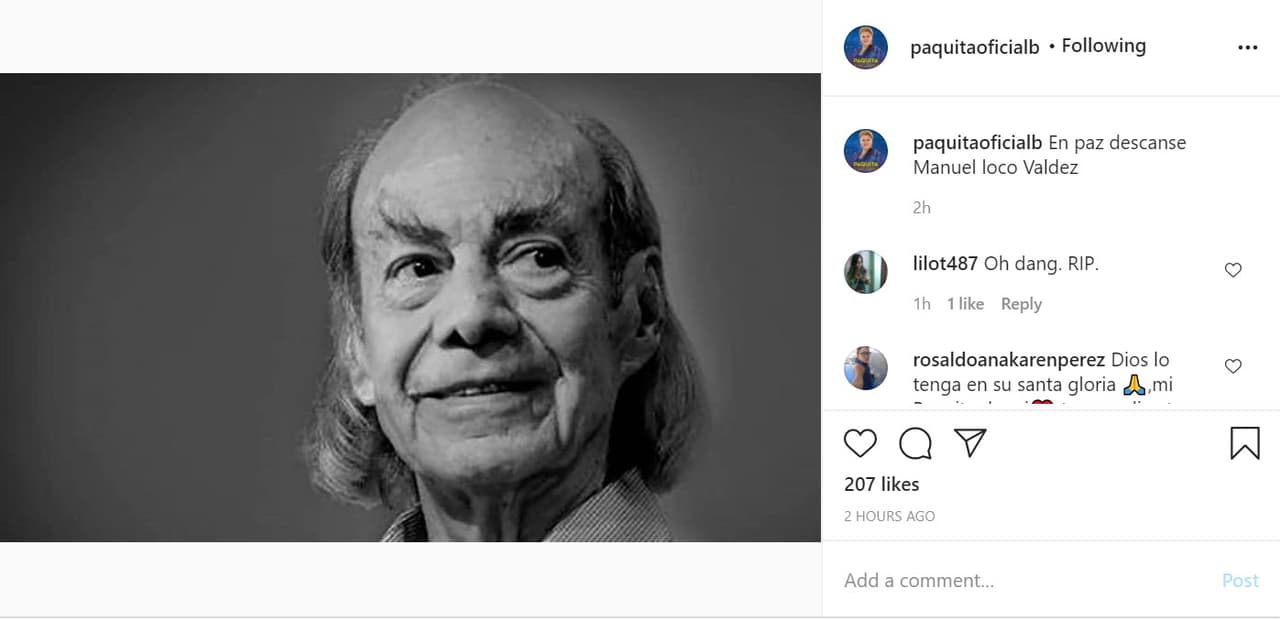Like lilot487's comment
1280x619 pixels.
click(1233, 270)
